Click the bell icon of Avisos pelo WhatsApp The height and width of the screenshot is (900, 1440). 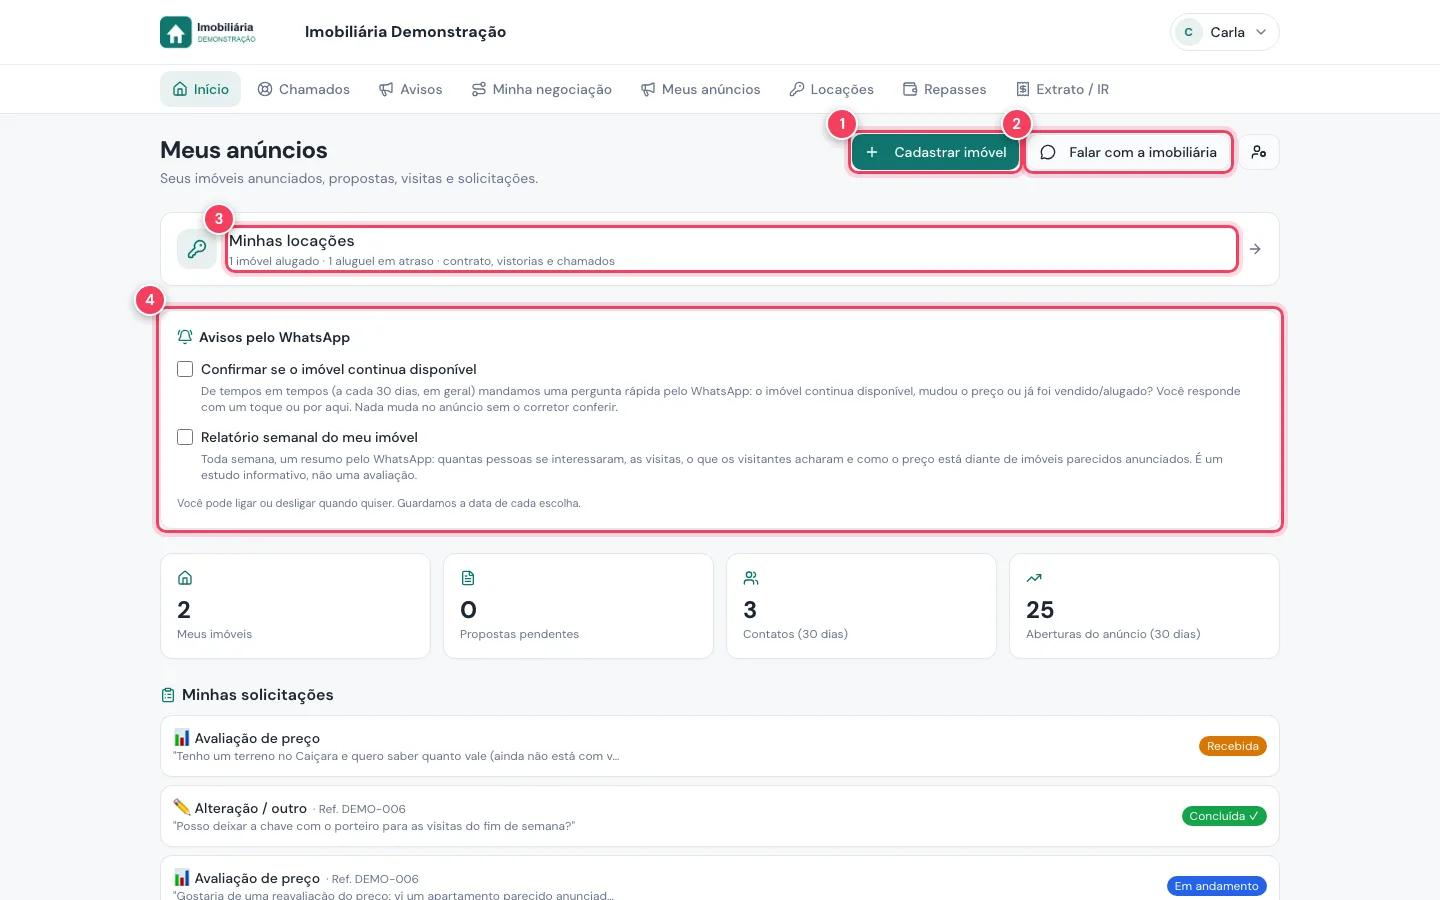185,337
